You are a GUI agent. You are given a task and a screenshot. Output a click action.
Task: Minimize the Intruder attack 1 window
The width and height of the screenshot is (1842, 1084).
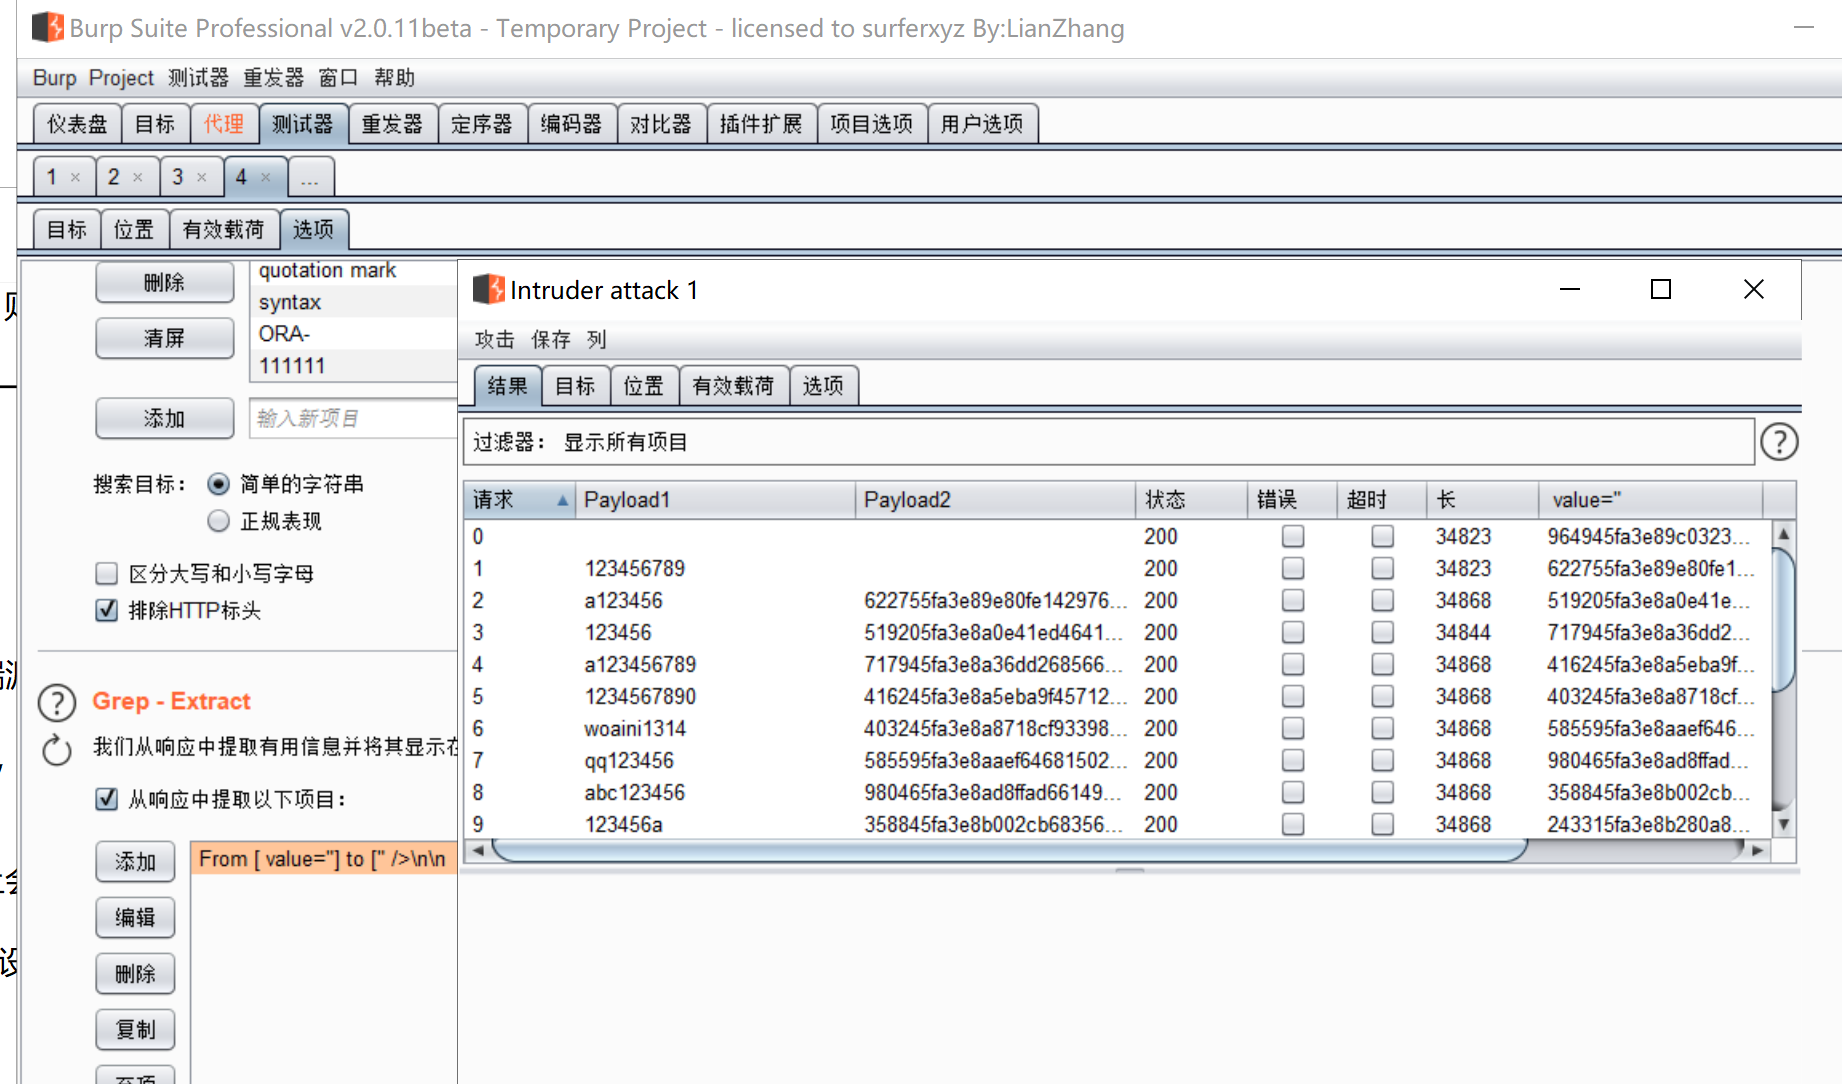(x=1570, y=289)
